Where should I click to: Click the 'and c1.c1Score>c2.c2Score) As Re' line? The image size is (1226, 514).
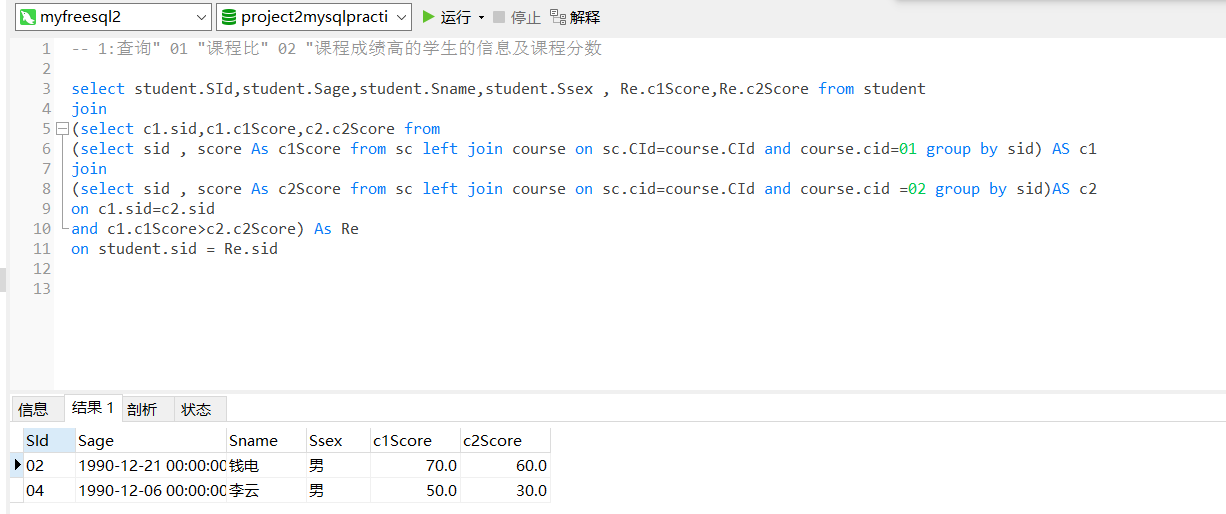click(215, 229)
